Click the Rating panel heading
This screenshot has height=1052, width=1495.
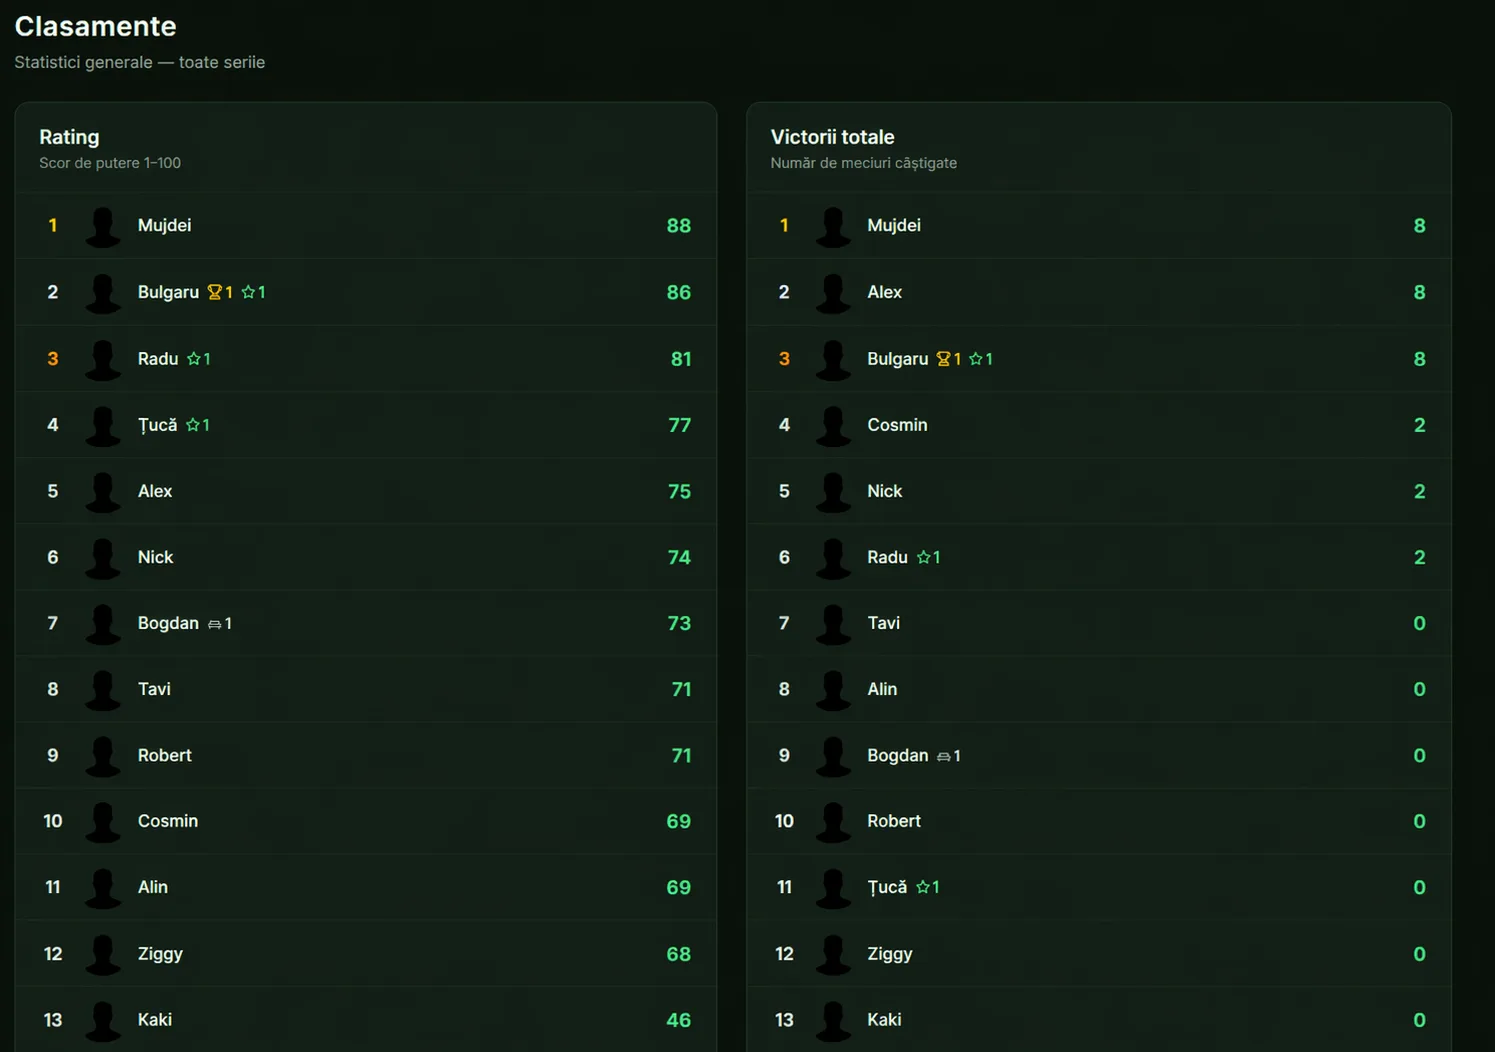69,137
